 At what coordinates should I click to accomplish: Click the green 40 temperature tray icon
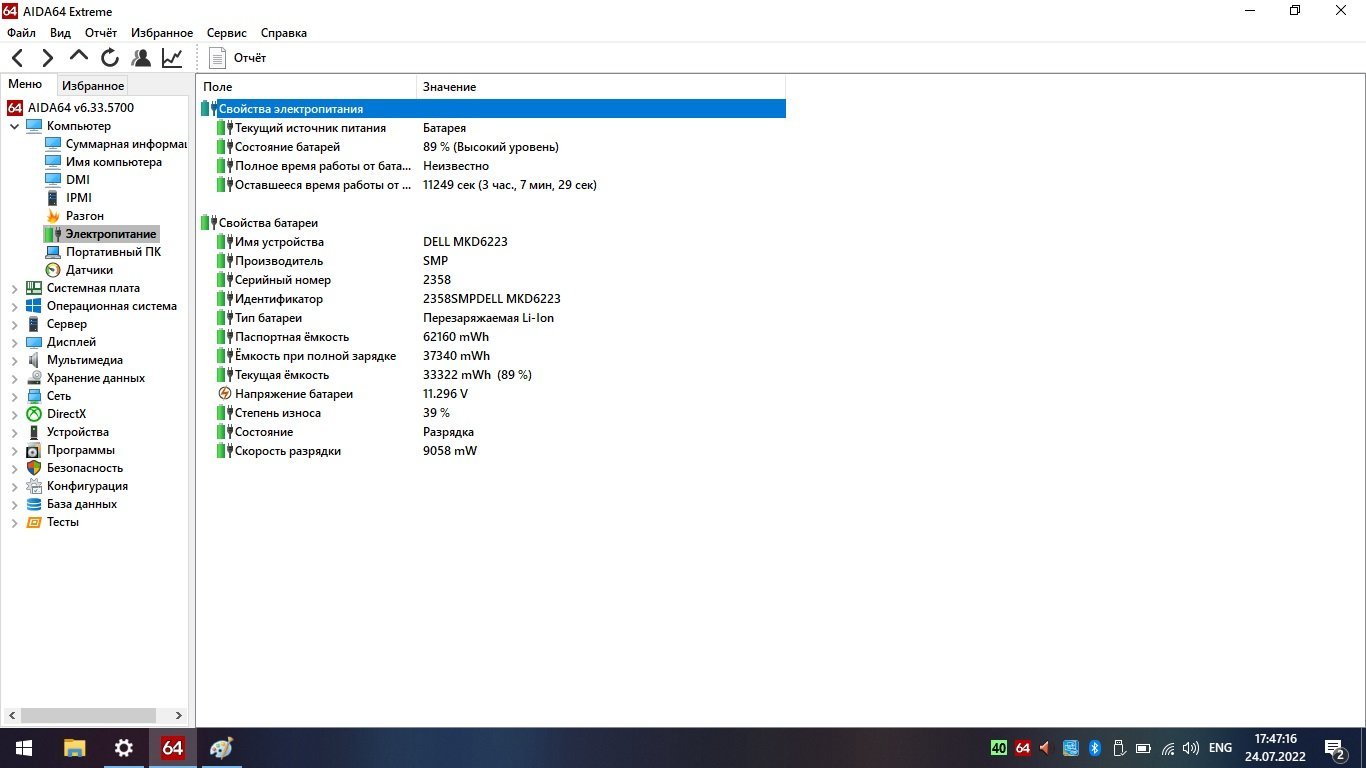[998, 748]
